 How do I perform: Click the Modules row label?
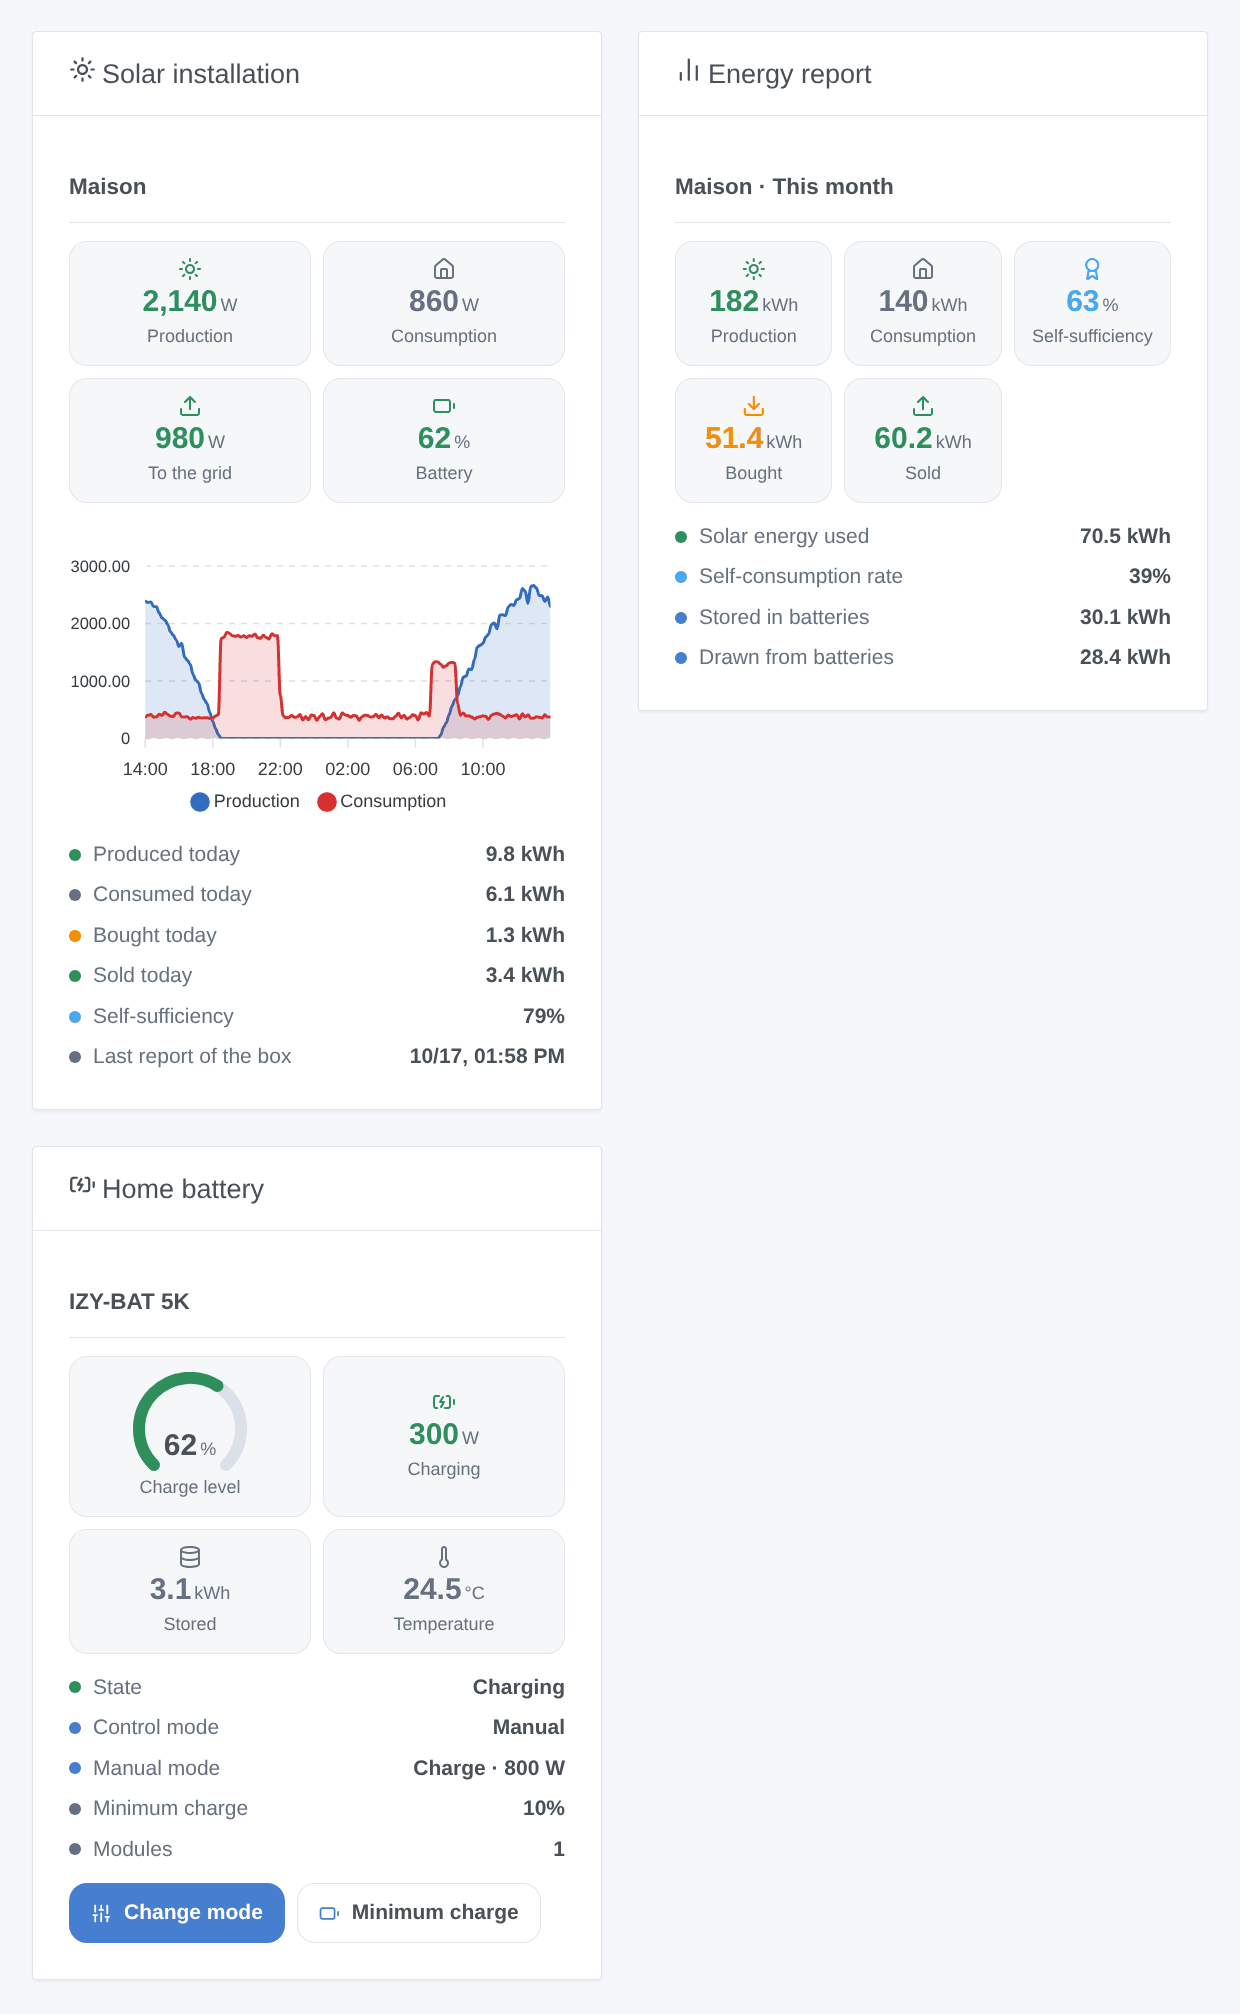point(133,1849)
